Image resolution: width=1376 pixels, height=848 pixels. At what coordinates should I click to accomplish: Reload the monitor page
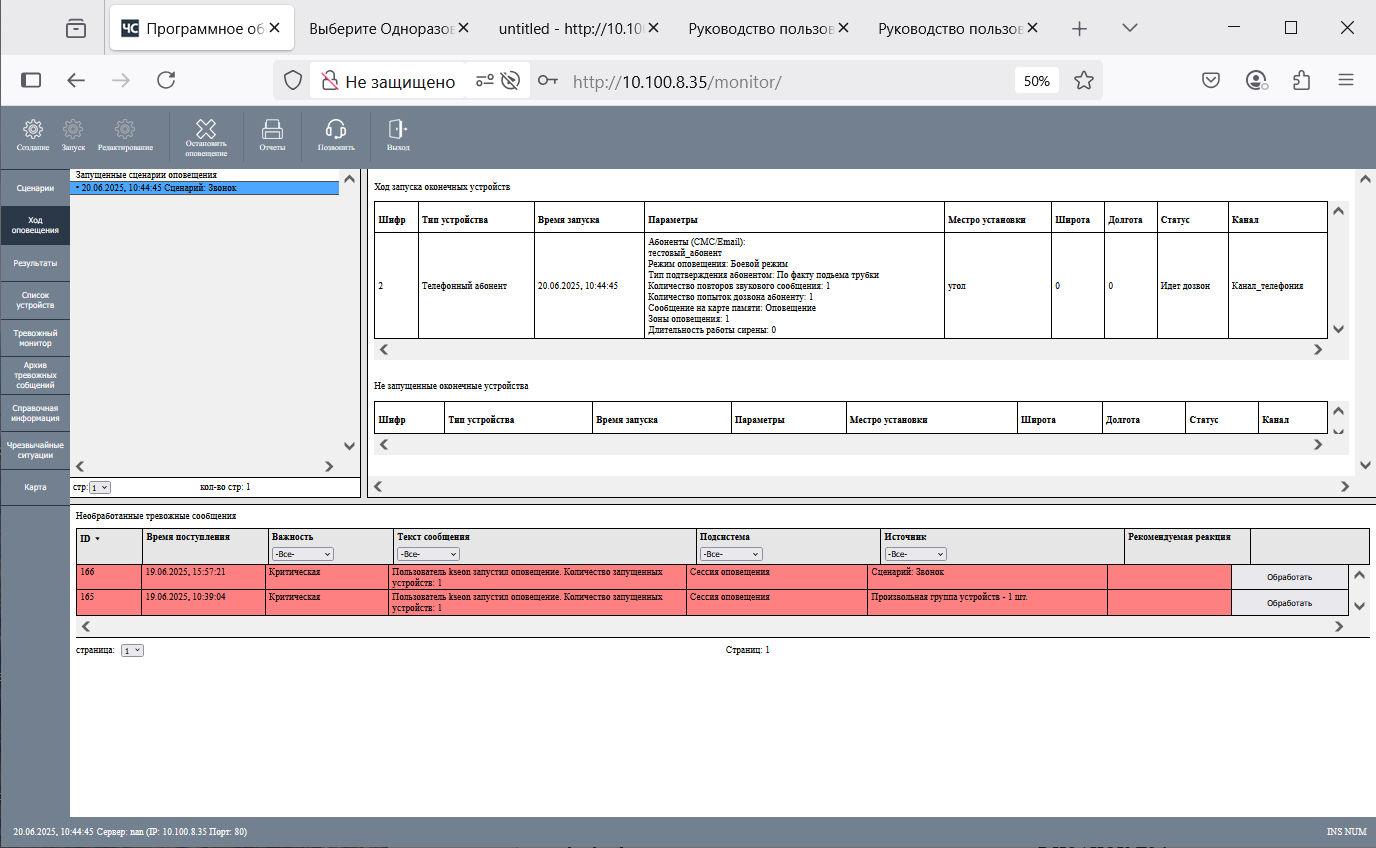point(166,81)
